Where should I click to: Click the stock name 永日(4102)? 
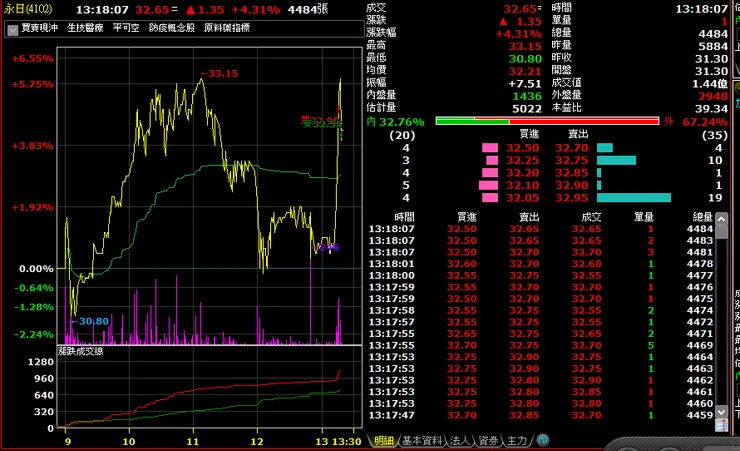[x=28, y=9]
